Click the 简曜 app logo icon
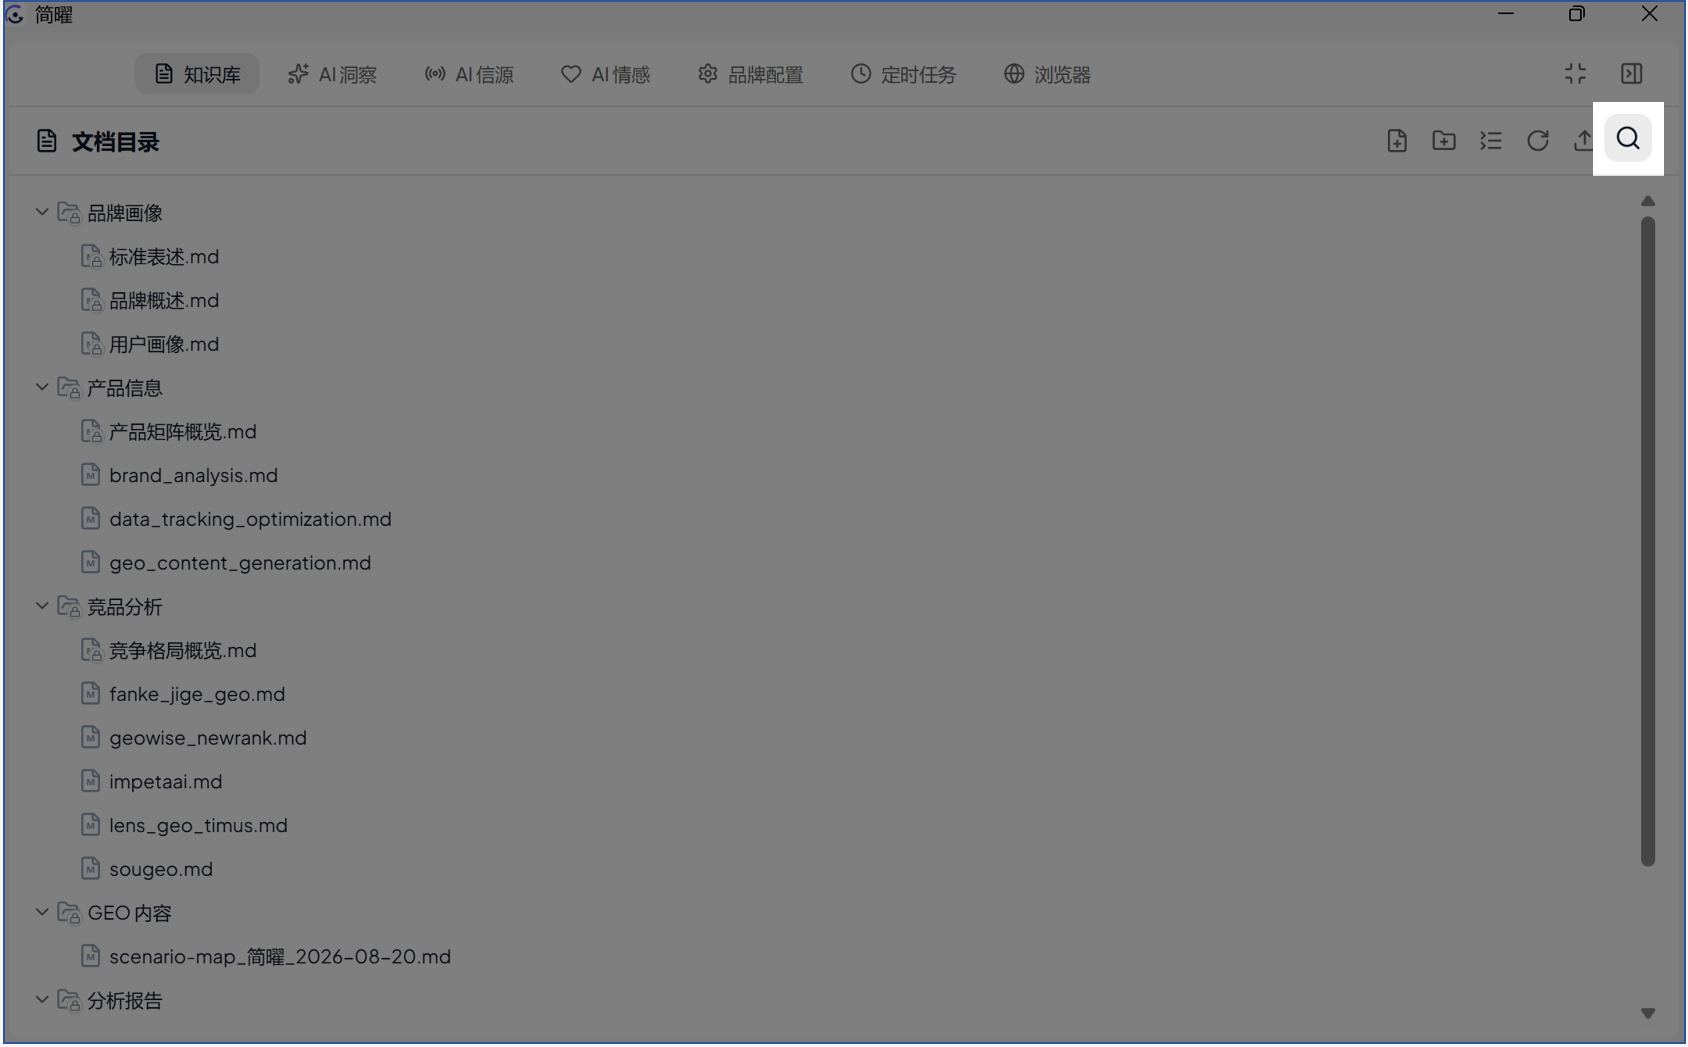 pyautogui.click(x=15, y=15)
